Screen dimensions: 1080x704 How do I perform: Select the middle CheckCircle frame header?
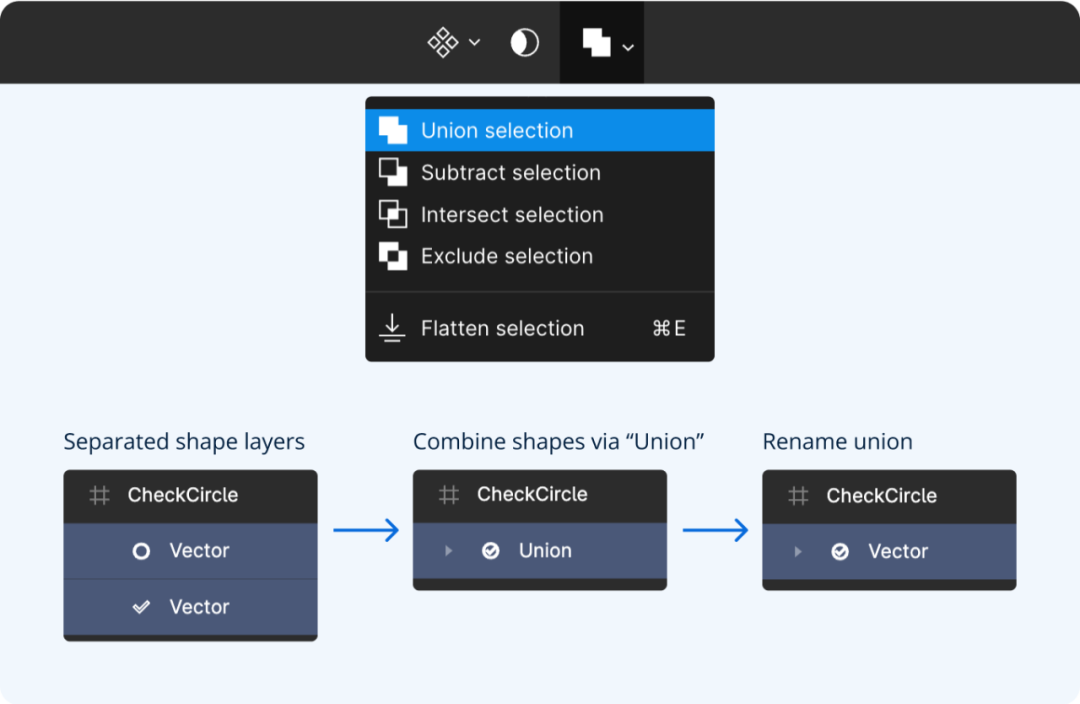tap(539, 495)
